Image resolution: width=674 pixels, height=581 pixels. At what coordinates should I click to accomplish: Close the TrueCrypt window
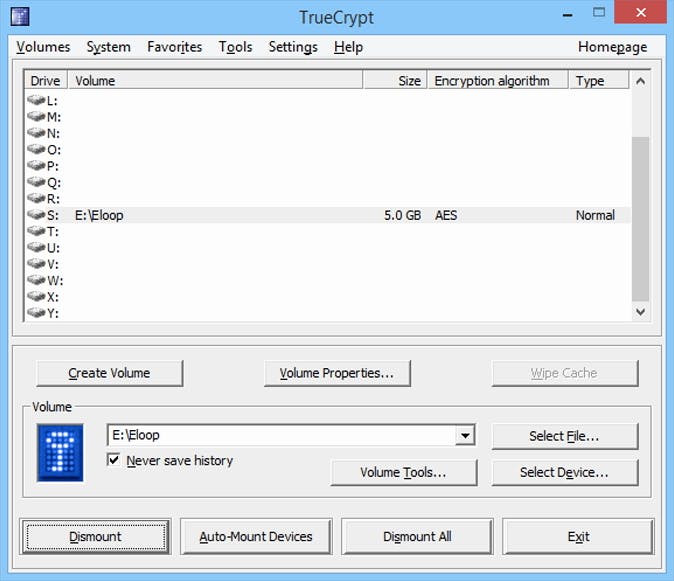pos(640,12)
